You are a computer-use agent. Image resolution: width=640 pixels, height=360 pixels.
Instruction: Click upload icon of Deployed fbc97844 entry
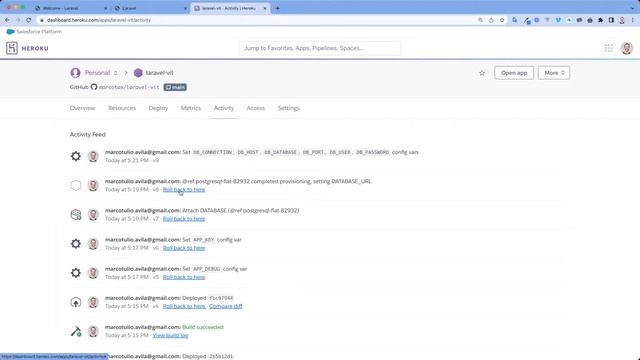(x=76, y=302)
